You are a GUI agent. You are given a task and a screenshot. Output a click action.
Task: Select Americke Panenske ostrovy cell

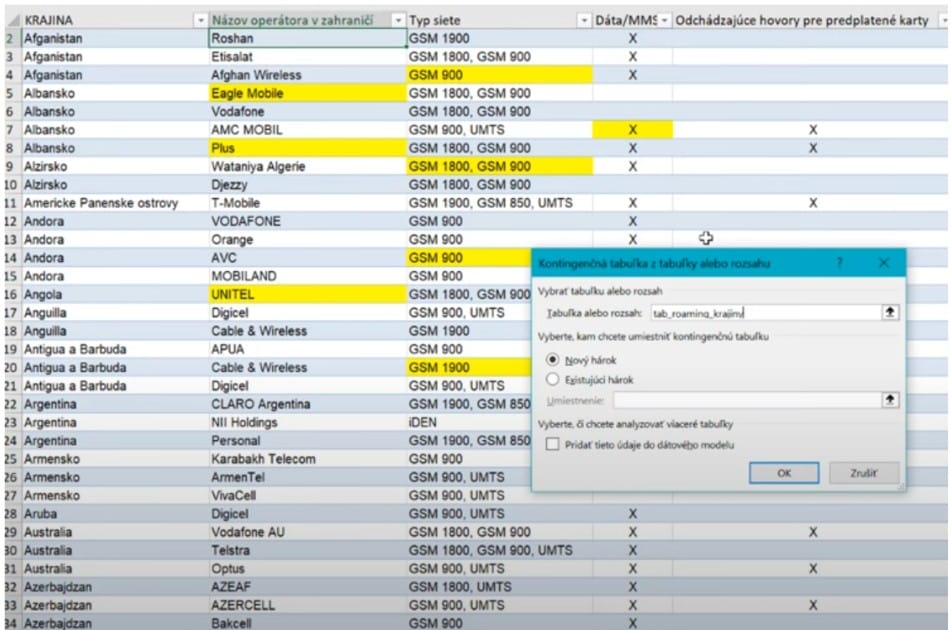116,203
